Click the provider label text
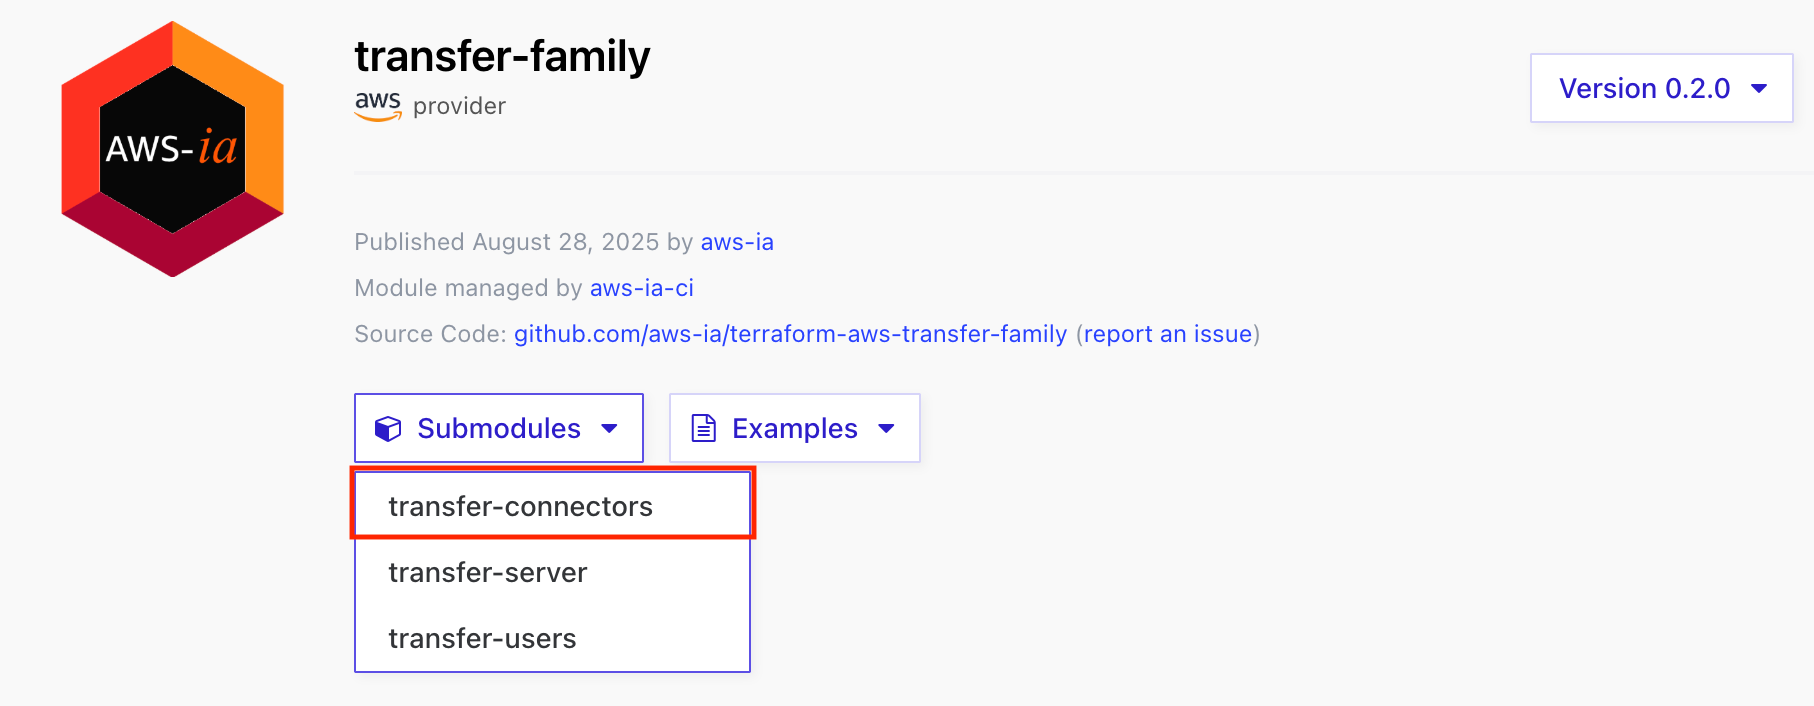The image size is (1814, 706). point(459,106)
